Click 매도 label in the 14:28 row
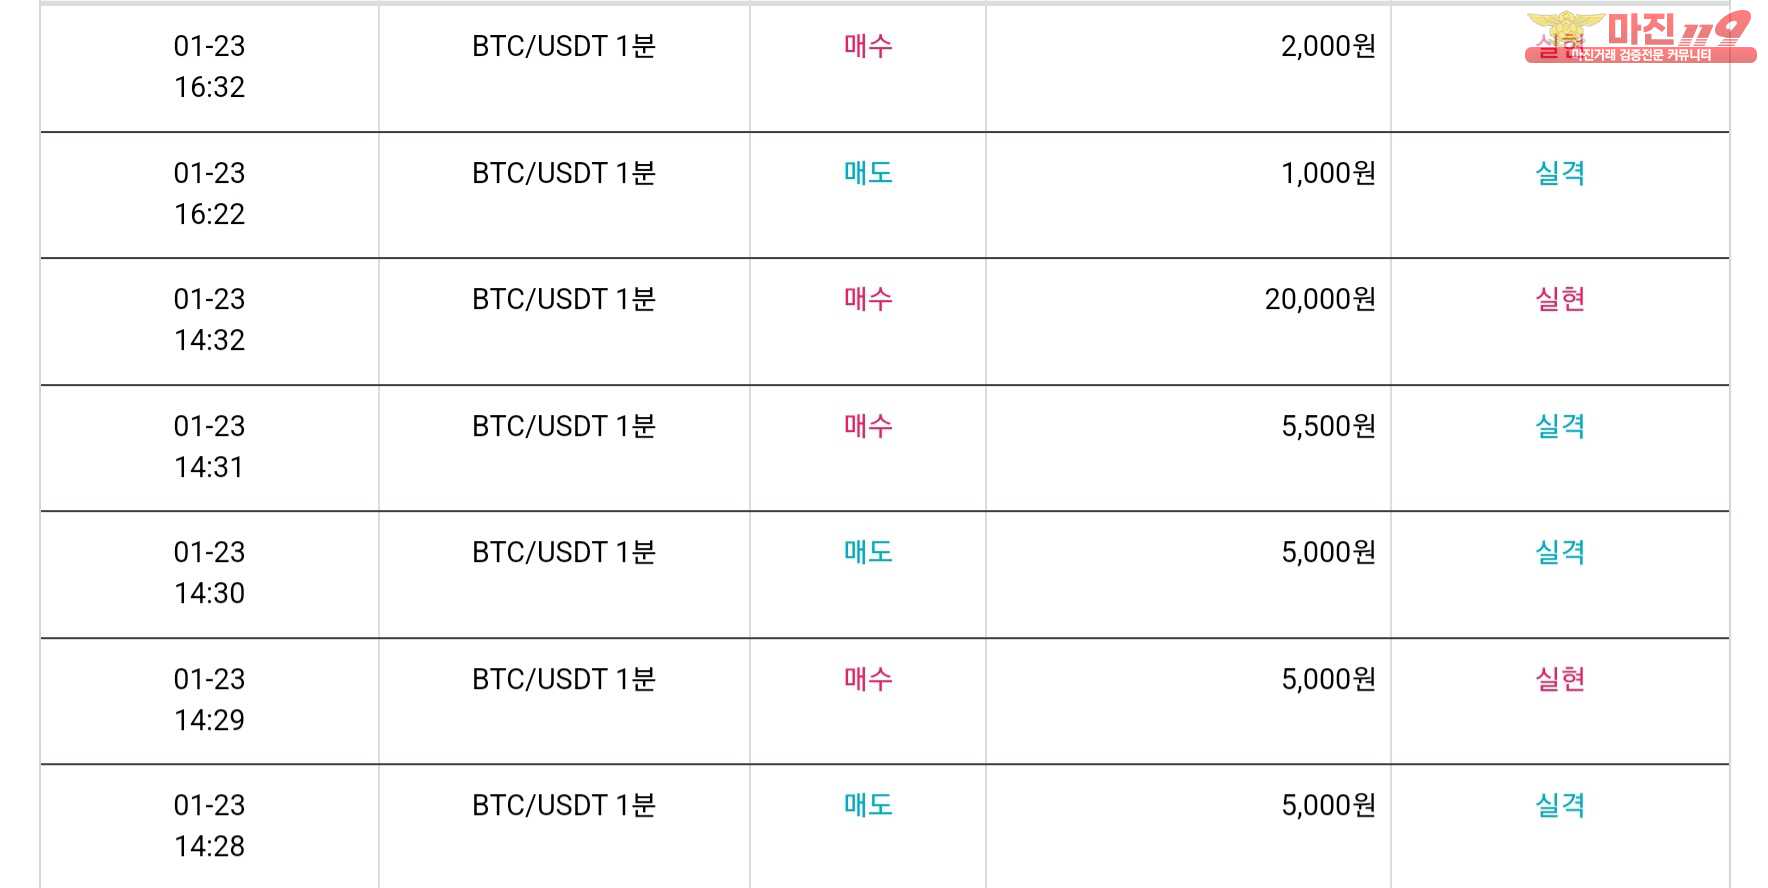1768x888 pixels. coord(867,805)
